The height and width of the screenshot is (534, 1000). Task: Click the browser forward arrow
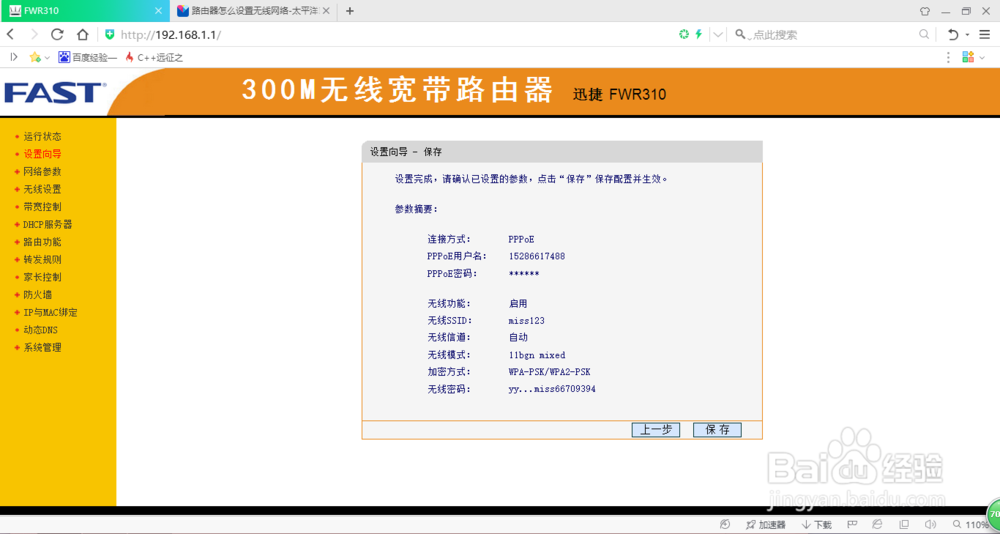click(x=34, y=34)
